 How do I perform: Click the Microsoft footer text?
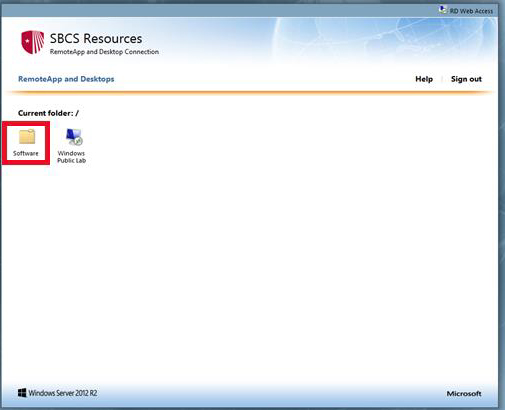tap(464, 394)
